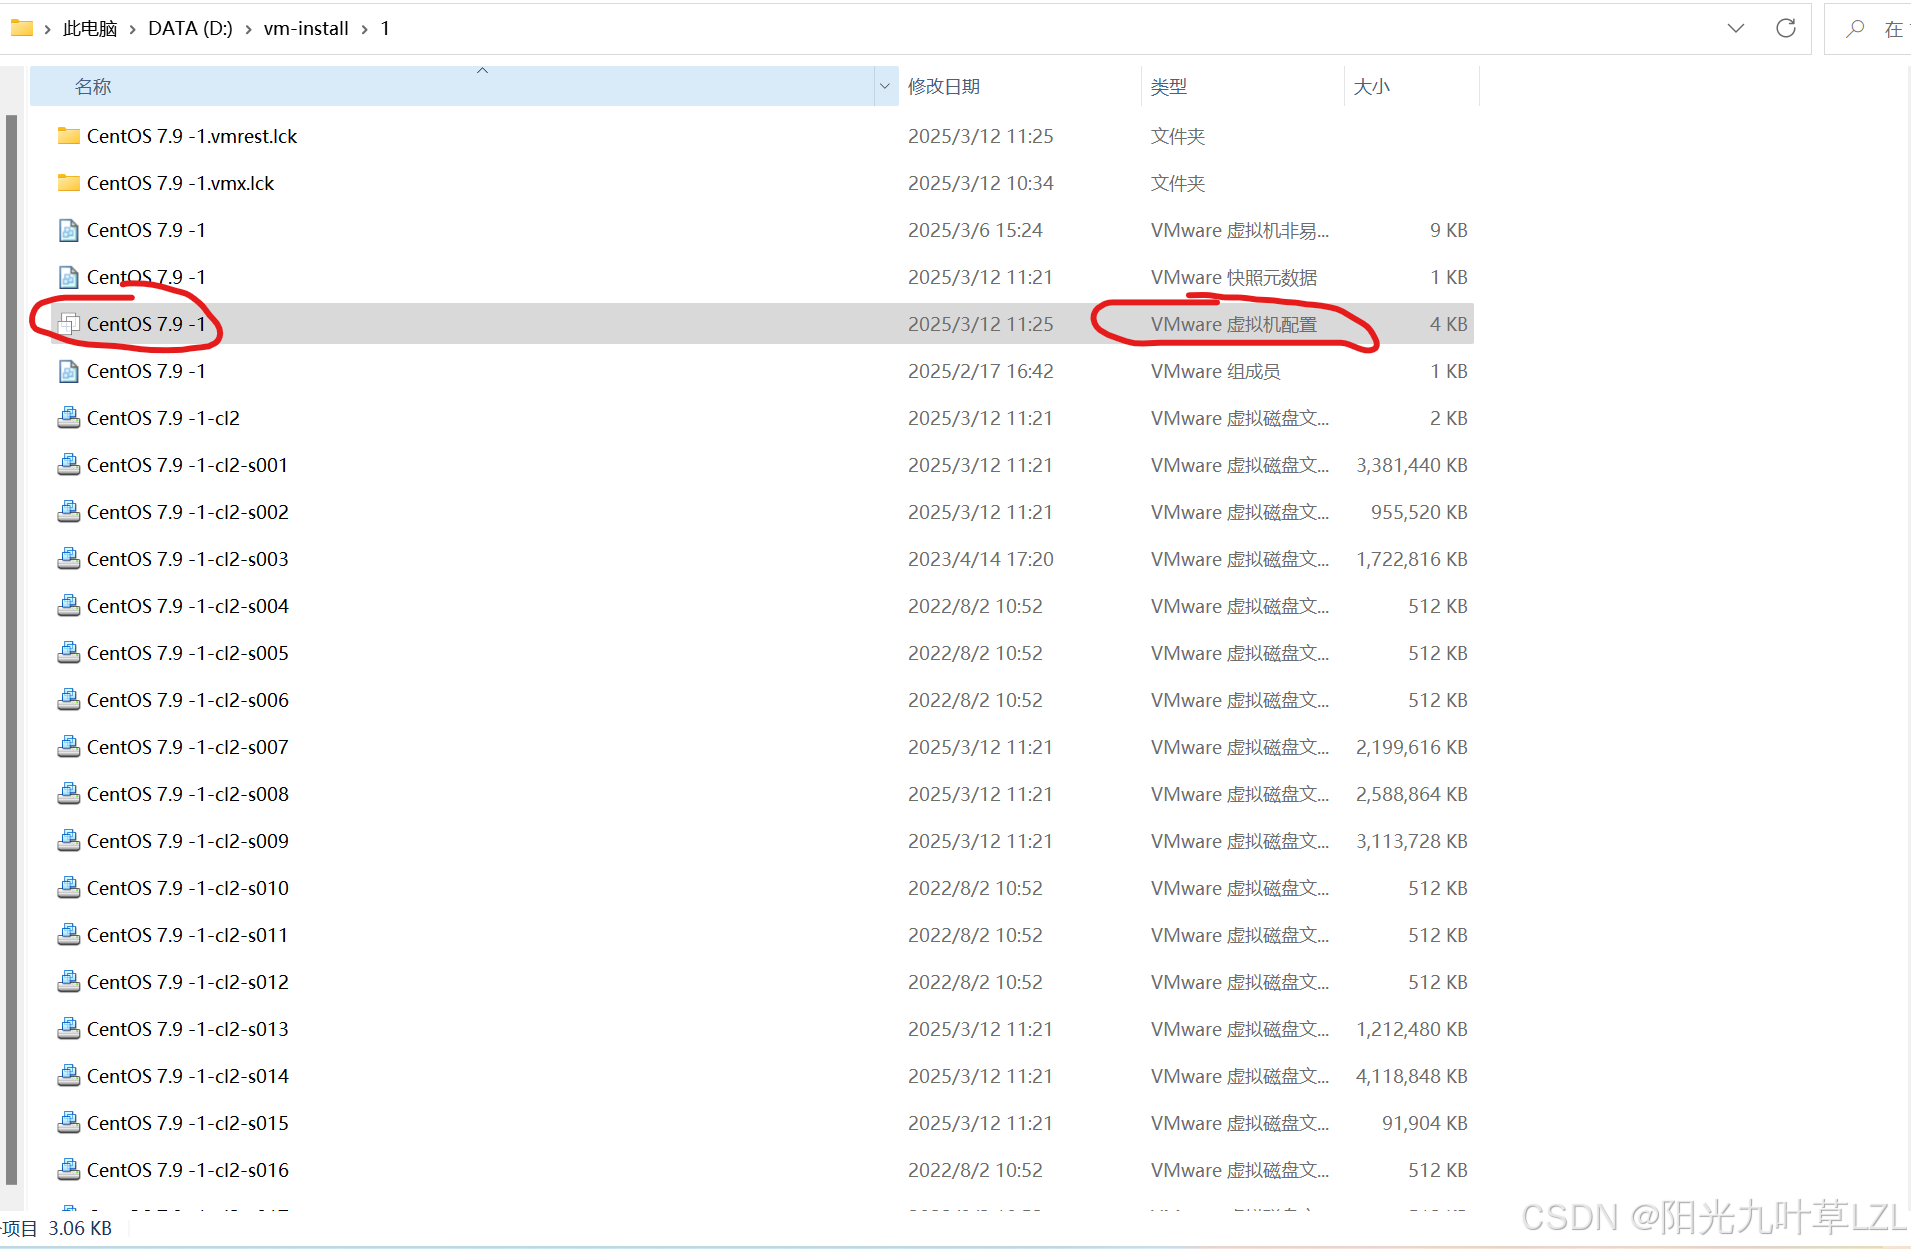Click the folder icon of CentOS 7.9 -1.vmx.lck
Viewport: 1911px width, 1249px height.
click(x=68, y=183)
